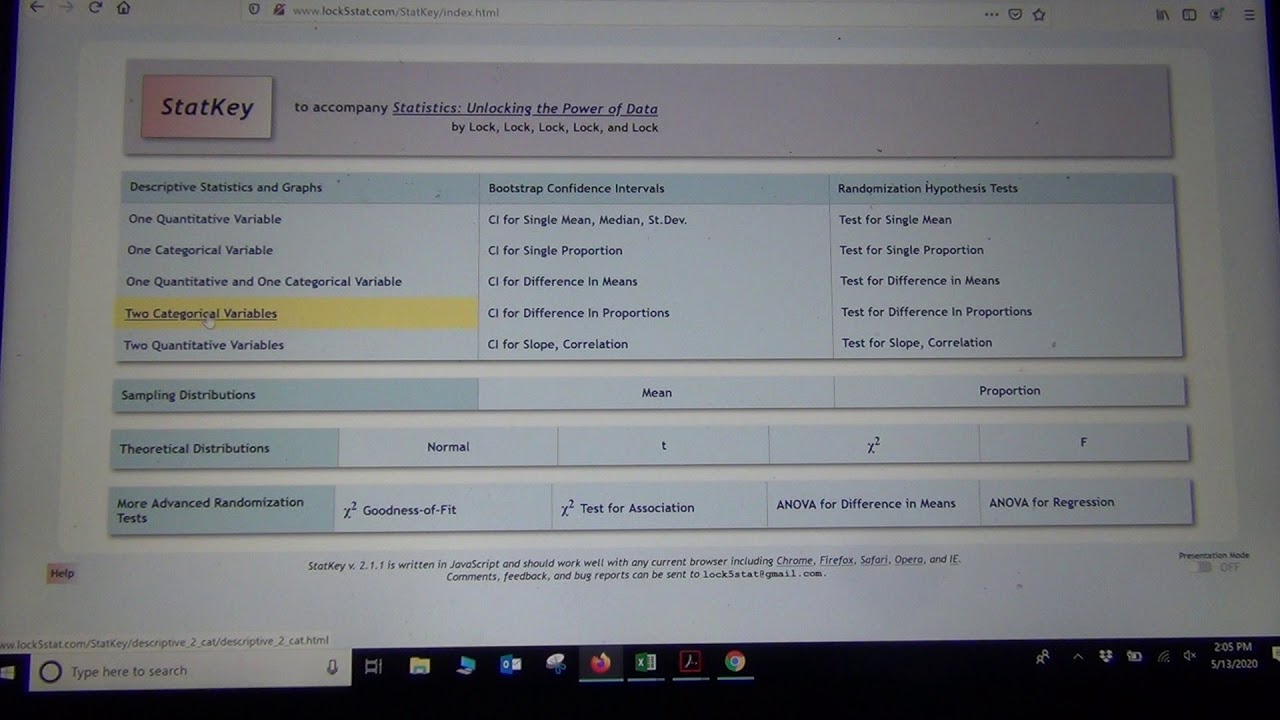This screenshot has width=1280, height=720.
Task: Click the shield tracking protection icon
Action: tap(254, 10)
